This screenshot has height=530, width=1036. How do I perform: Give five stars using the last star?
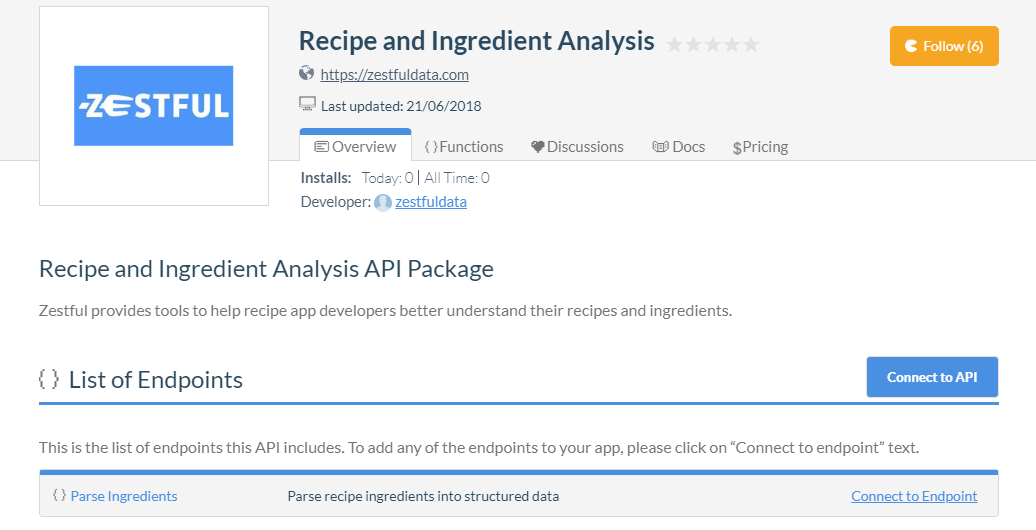(751, 44)
